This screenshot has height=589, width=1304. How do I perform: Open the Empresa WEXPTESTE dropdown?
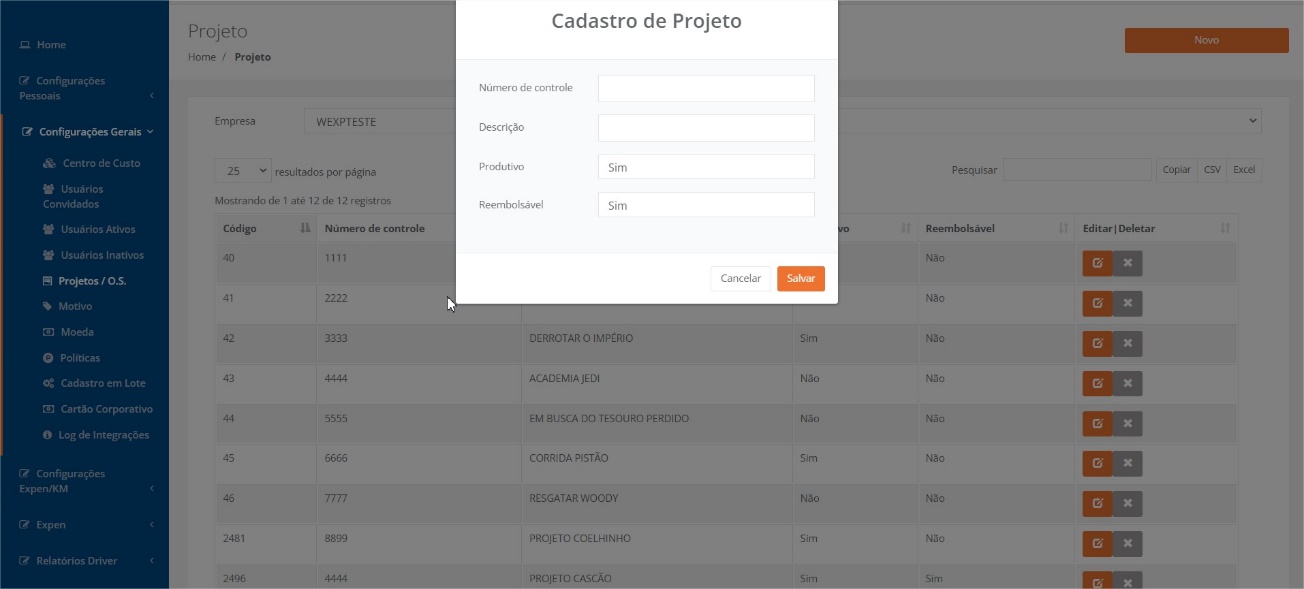782,121
